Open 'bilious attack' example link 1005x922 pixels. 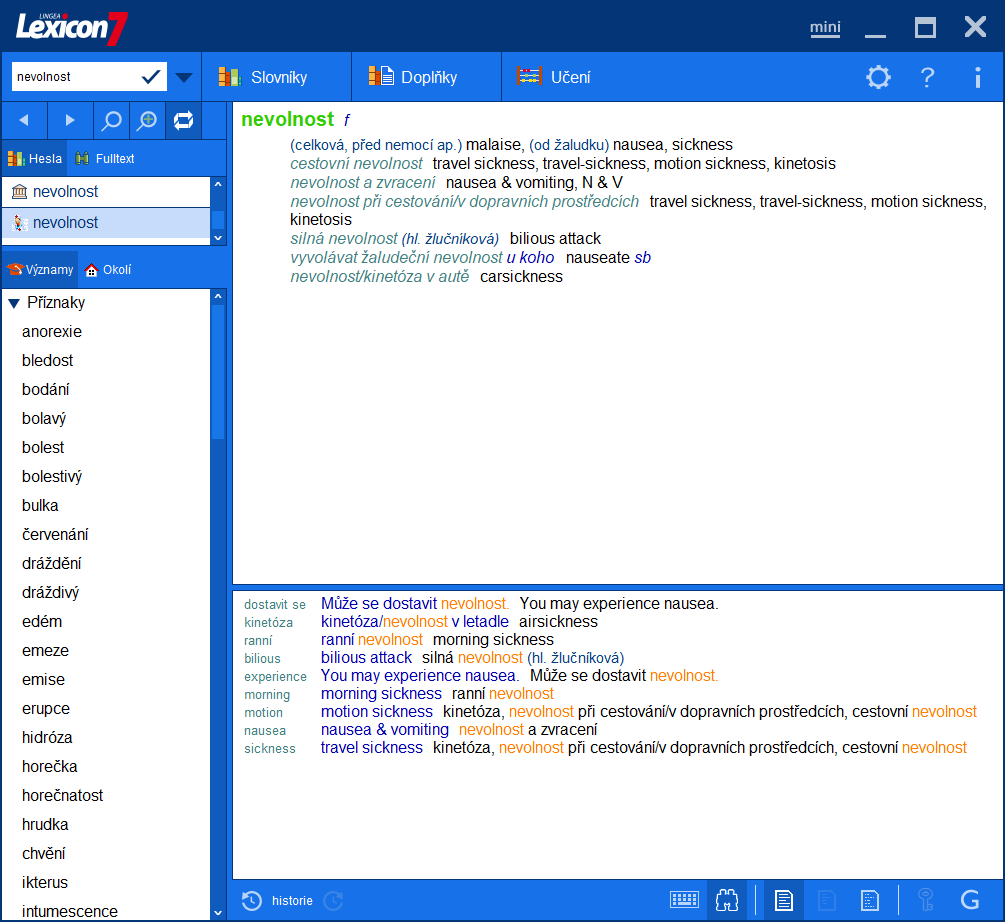point(366,658)
